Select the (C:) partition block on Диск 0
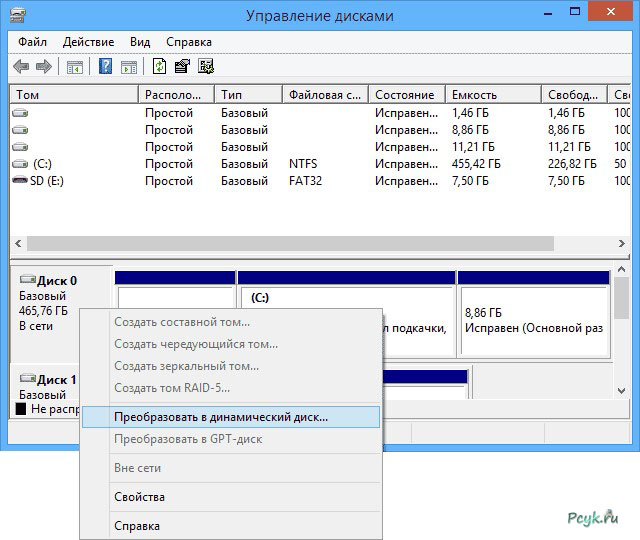 point(347,314)
